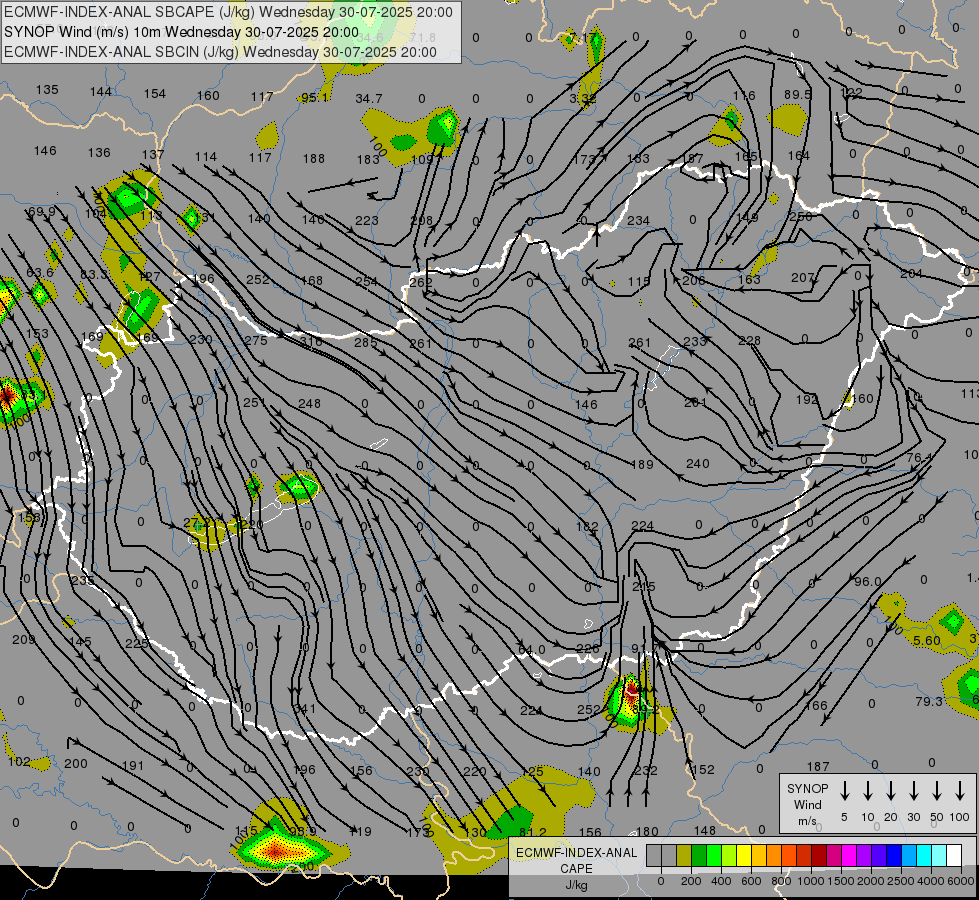Click the SBCIN title line in header

pos(220,52)
